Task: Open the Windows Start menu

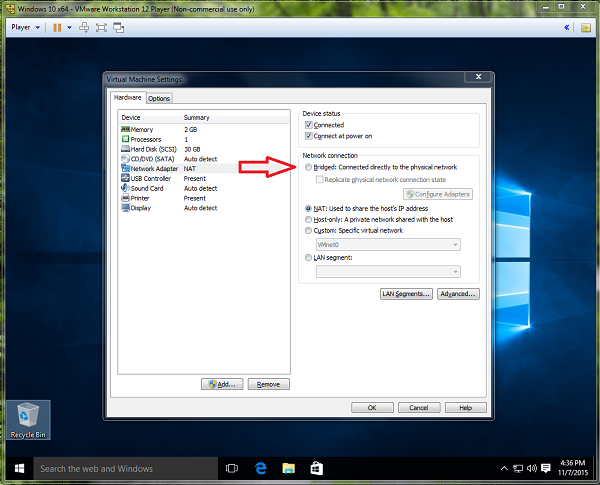Action: point(19,469)
